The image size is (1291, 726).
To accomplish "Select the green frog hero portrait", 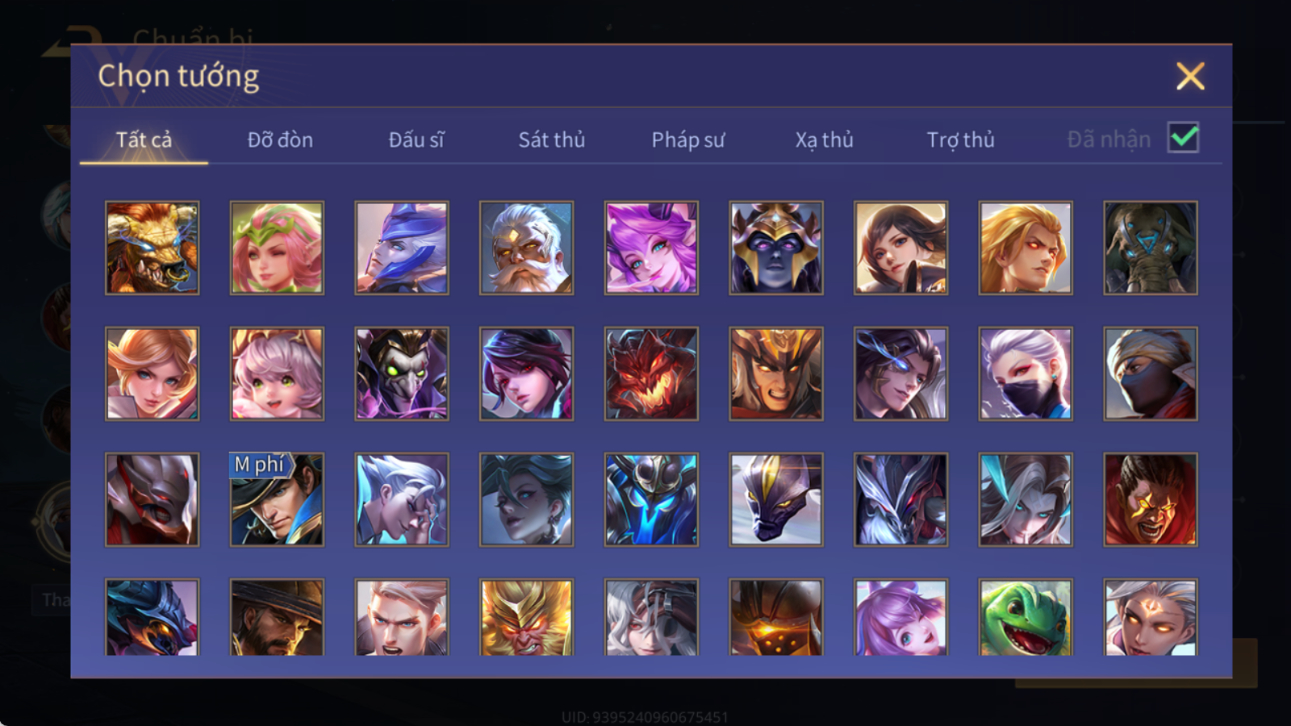I will pyautogui.click(x=1025, y=617).
